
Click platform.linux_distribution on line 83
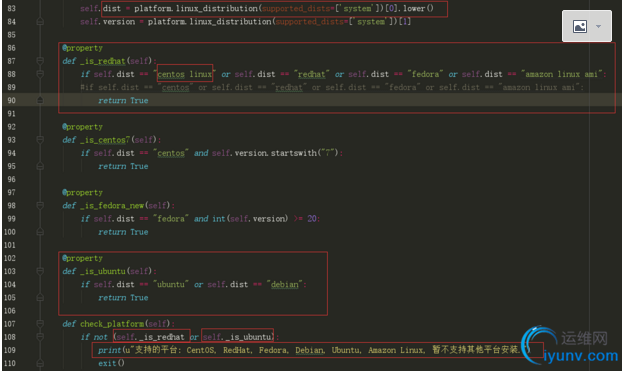point(196,8)
